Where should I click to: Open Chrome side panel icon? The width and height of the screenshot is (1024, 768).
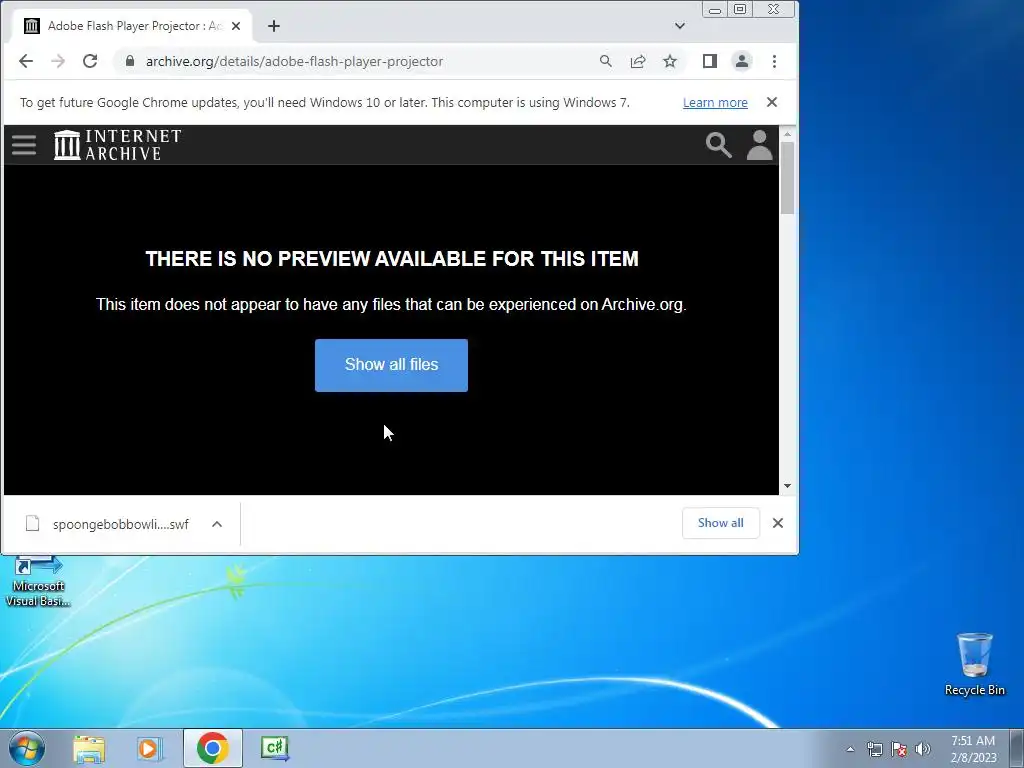(x=710, y=61)
